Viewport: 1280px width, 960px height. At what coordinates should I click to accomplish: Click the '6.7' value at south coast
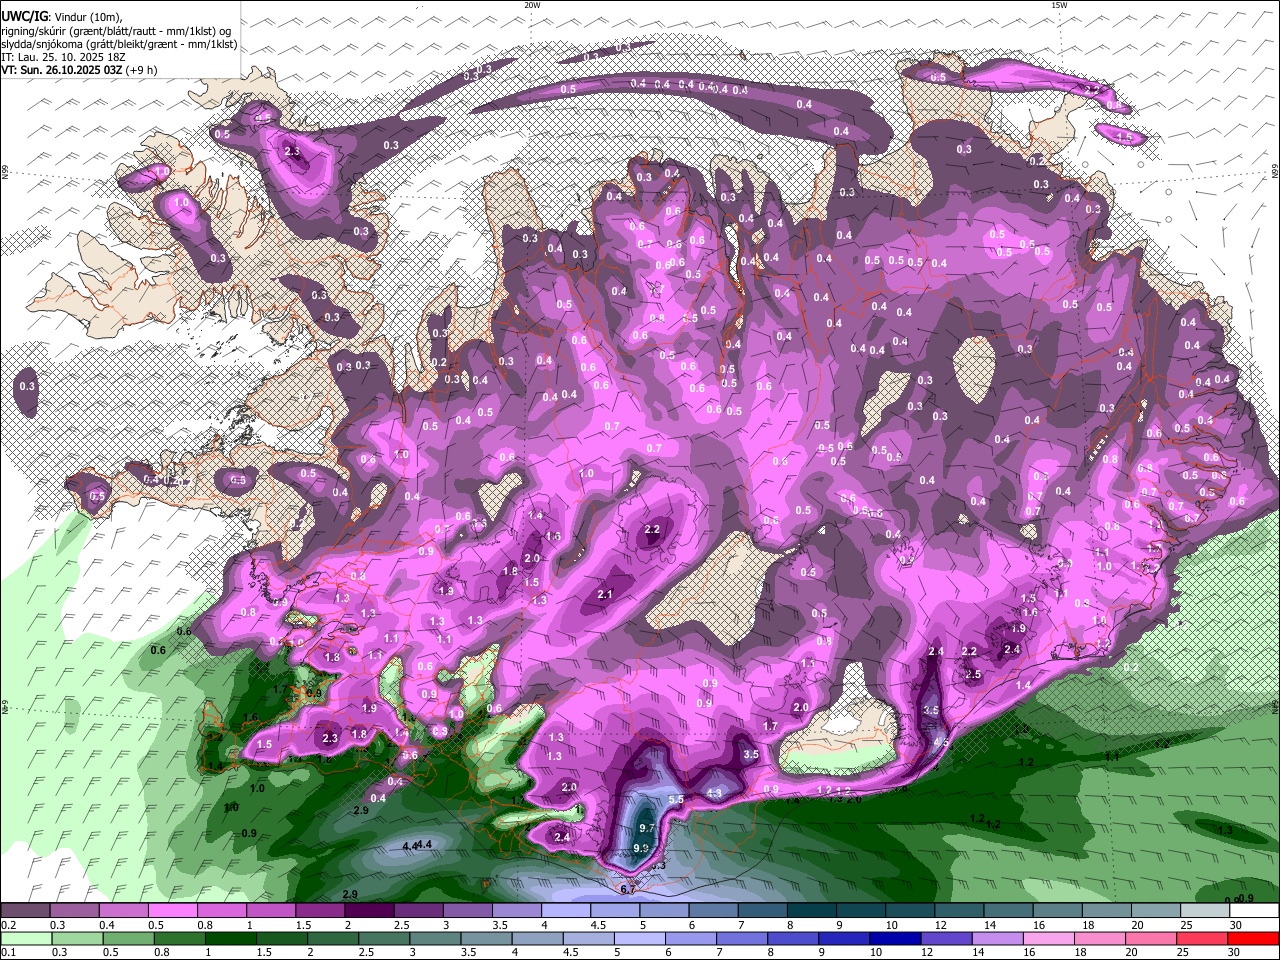[x=628, y=889]
